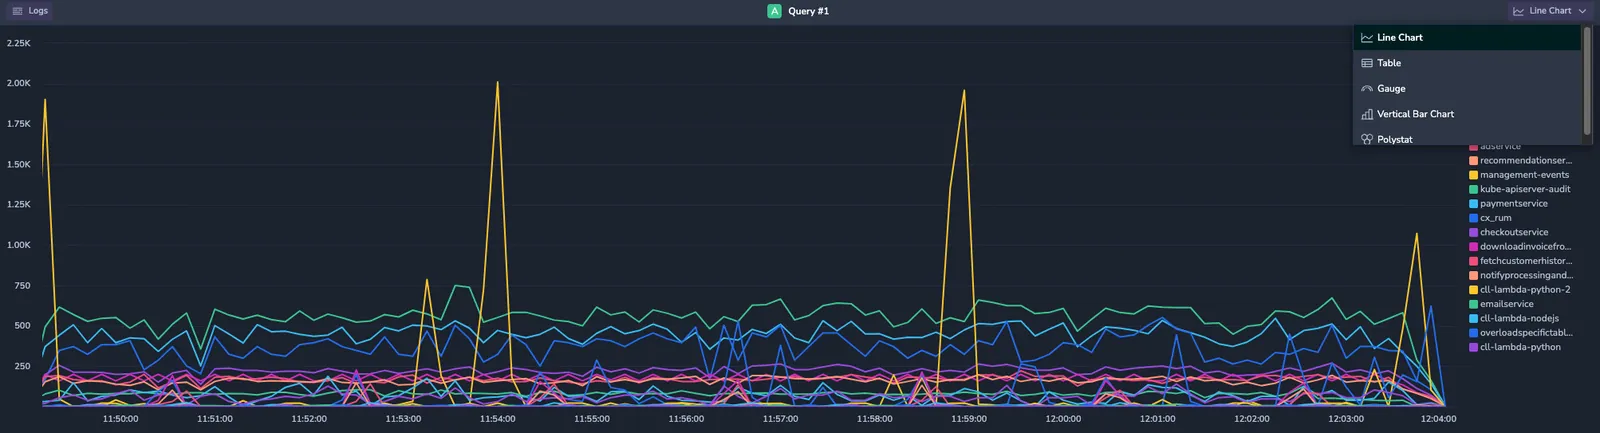Viewport: 1600px width, 433px height.
Task: Click the chevron beside Line Chart selector
Action: tap(1582, 11)
